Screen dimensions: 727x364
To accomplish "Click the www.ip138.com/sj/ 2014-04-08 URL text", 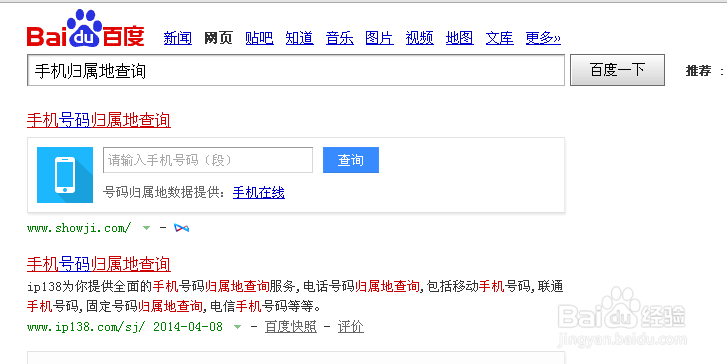I will 125,327.
